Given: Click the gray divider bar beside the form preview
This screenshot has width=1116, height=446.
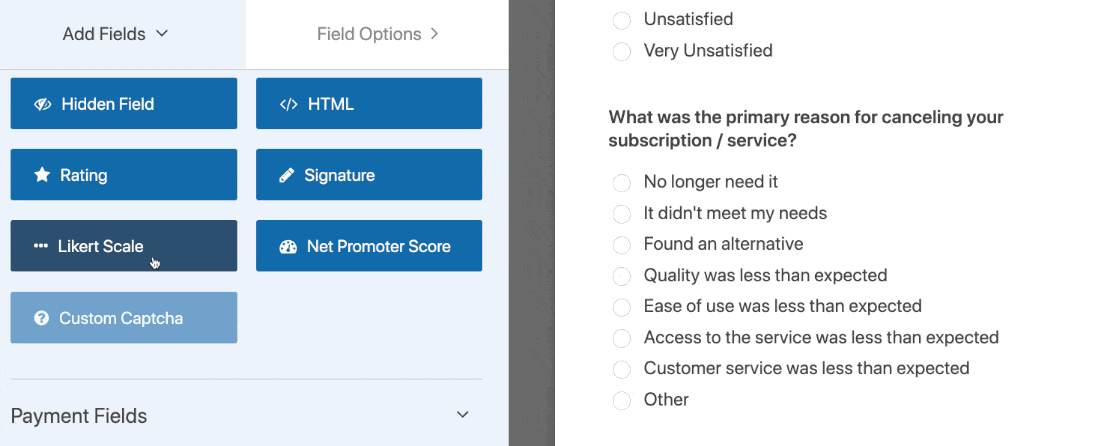Looking at the screenshot, I should [532, 223].
